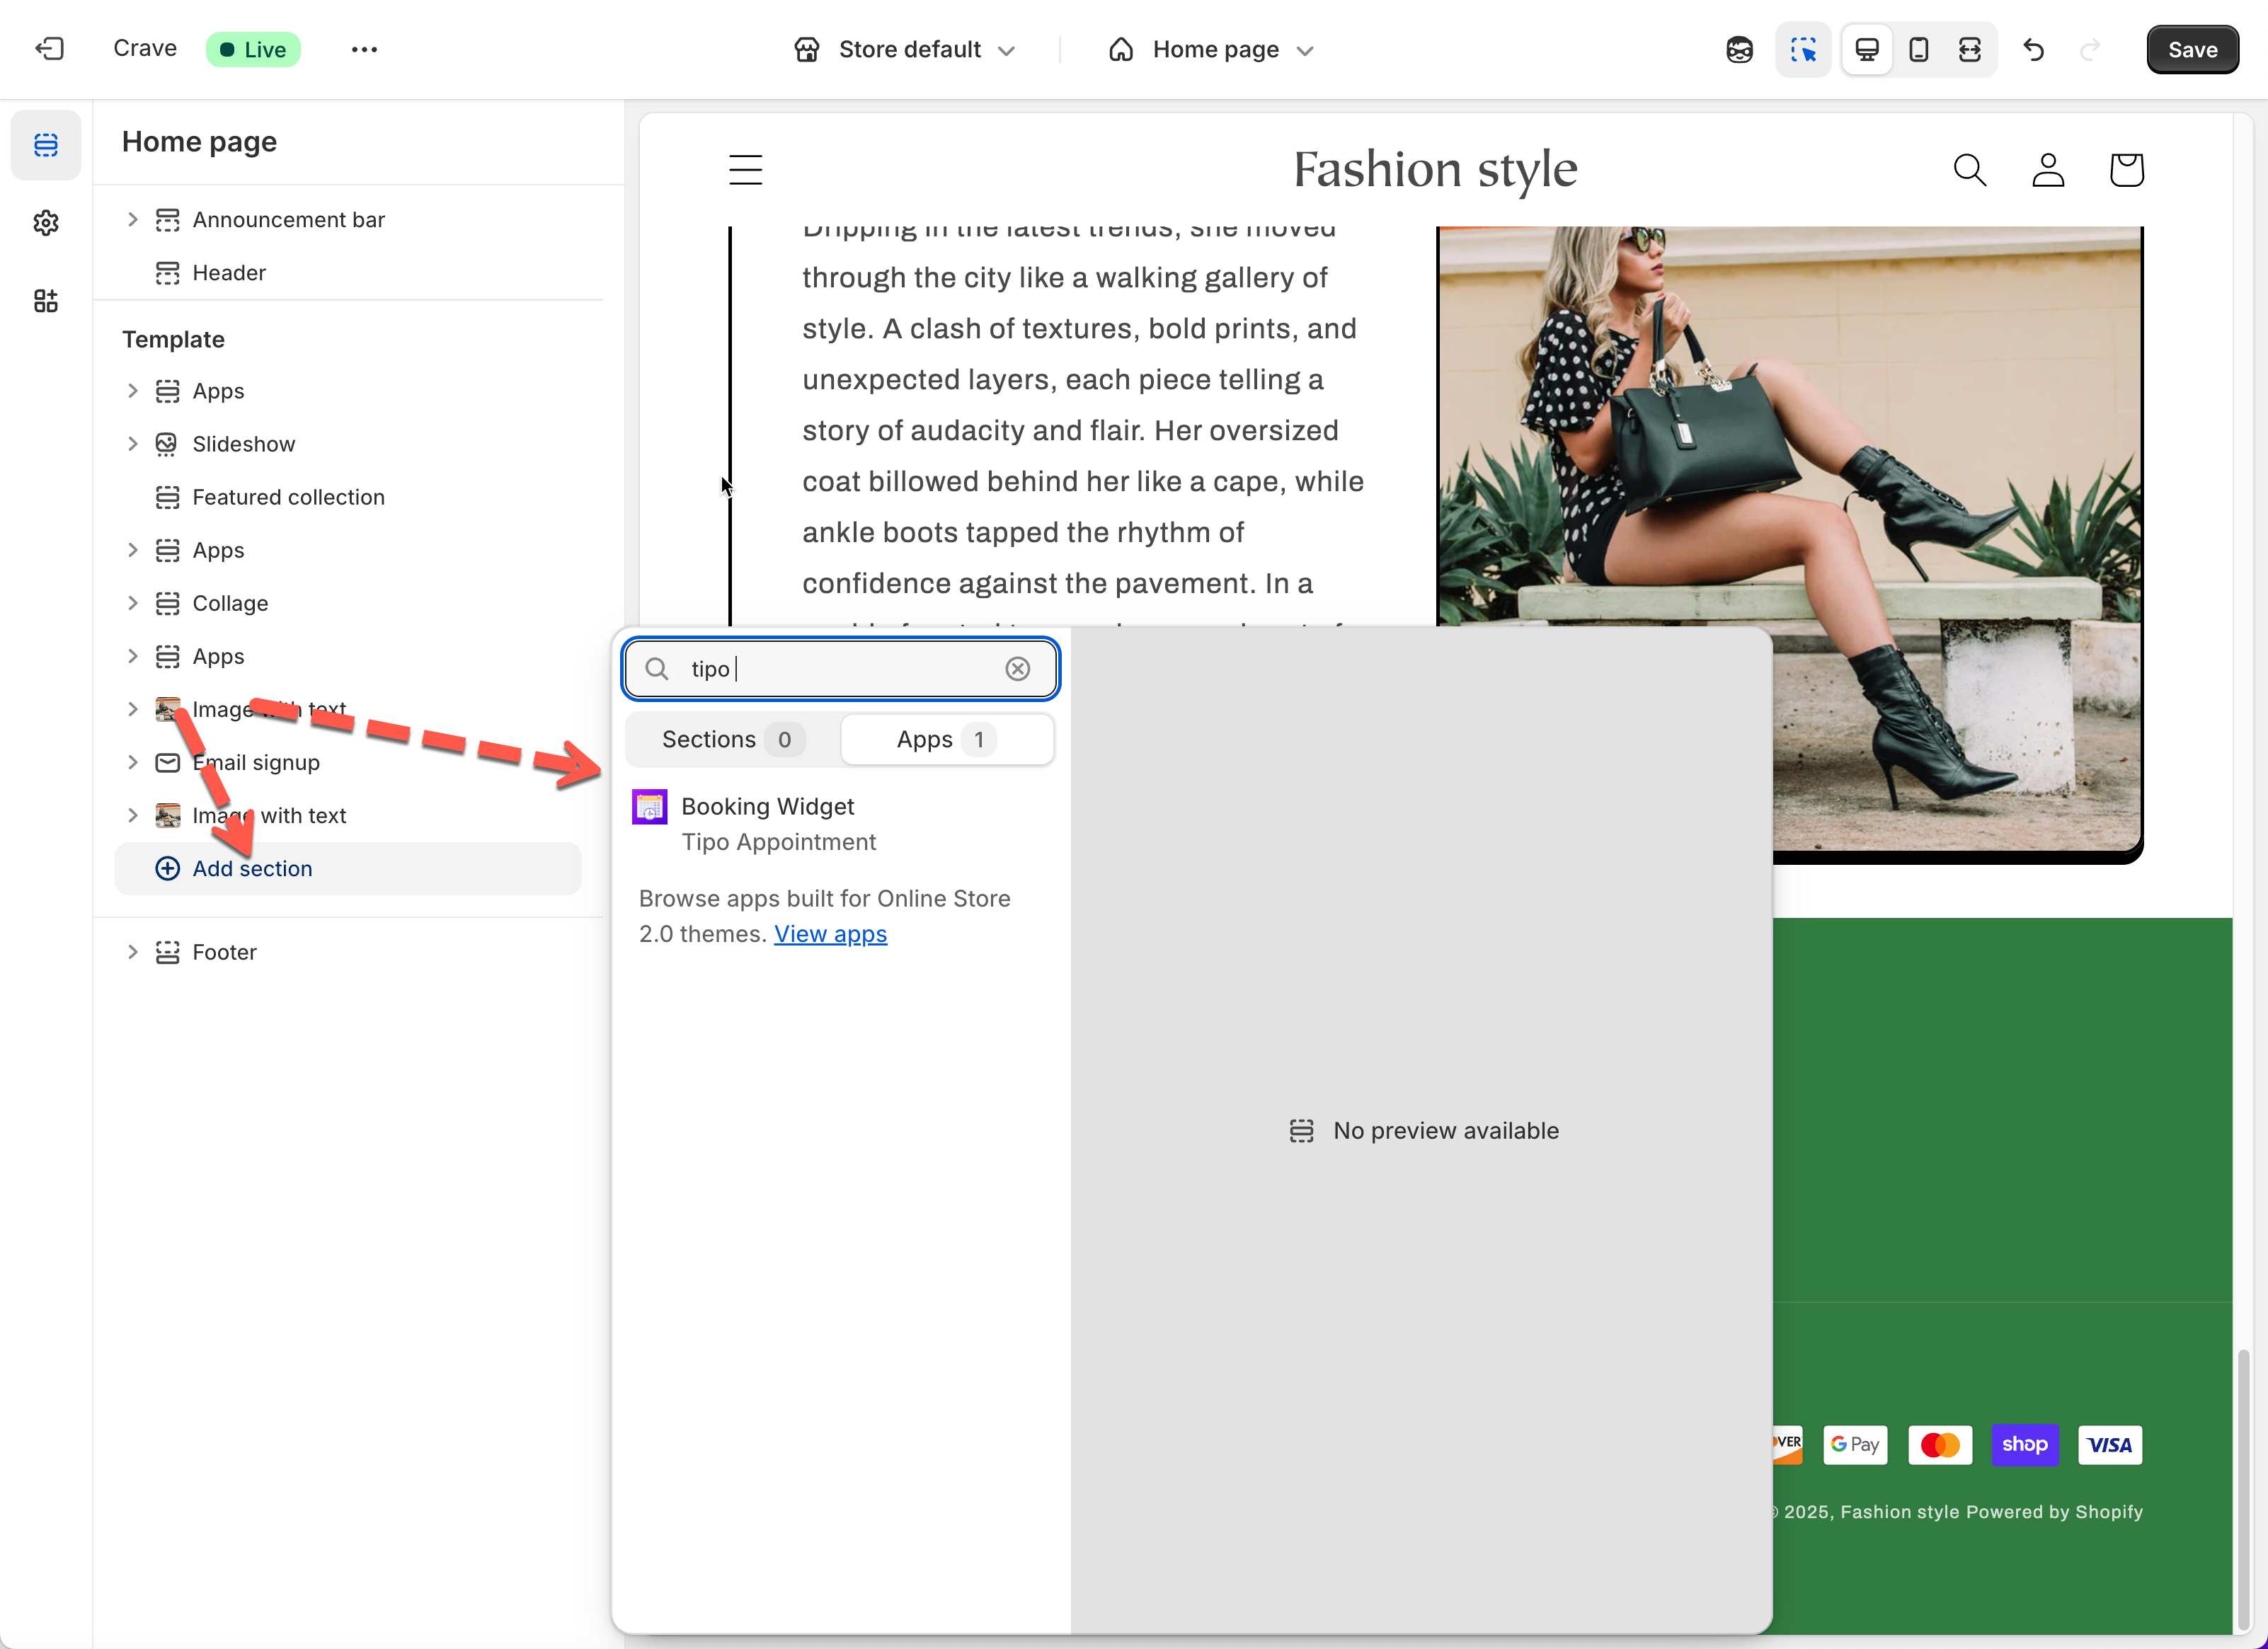2268x1649 pixels.
Task: Open the hamburger menu in preview
Action: pyautogui.click(x=745, y=170)
